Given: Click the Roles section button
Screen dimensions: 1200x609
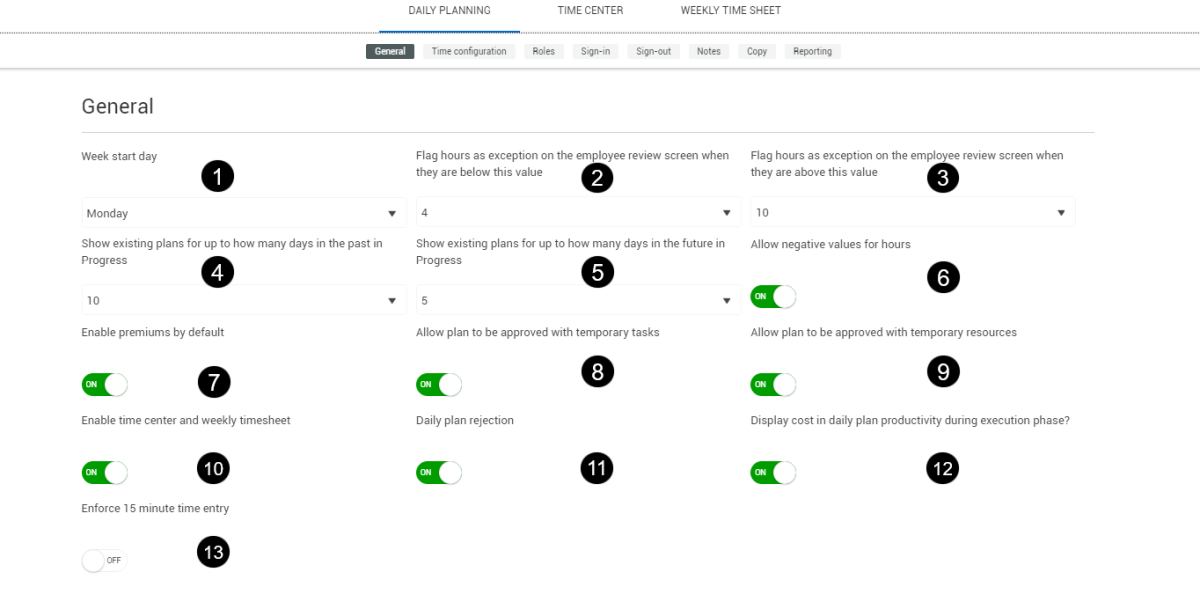Looking at the screenshot, I should [x=544, y=52].
